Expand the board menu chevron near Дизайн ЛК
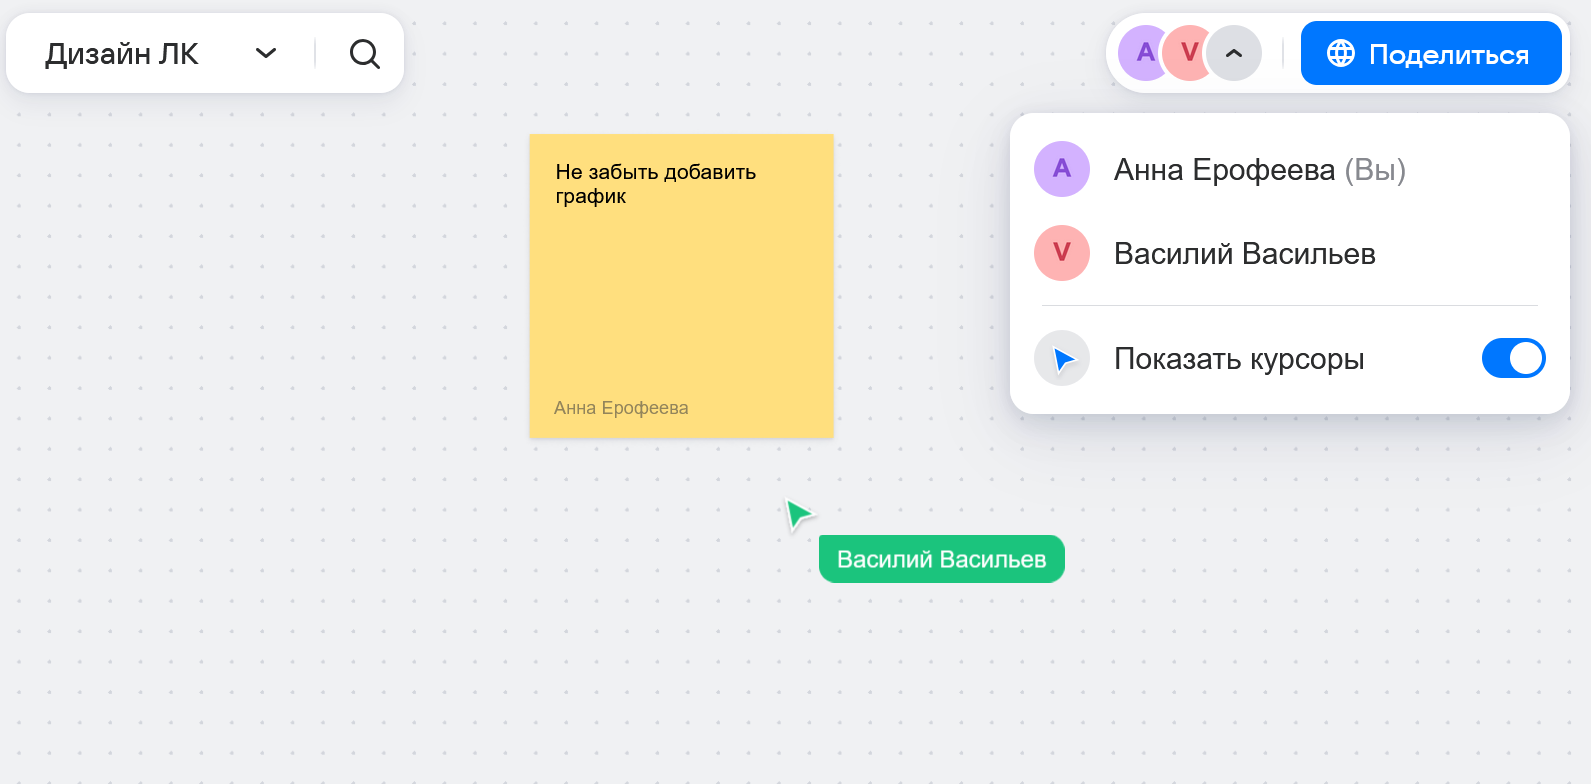Screen dimensions: 1591x784 [266, 54]
